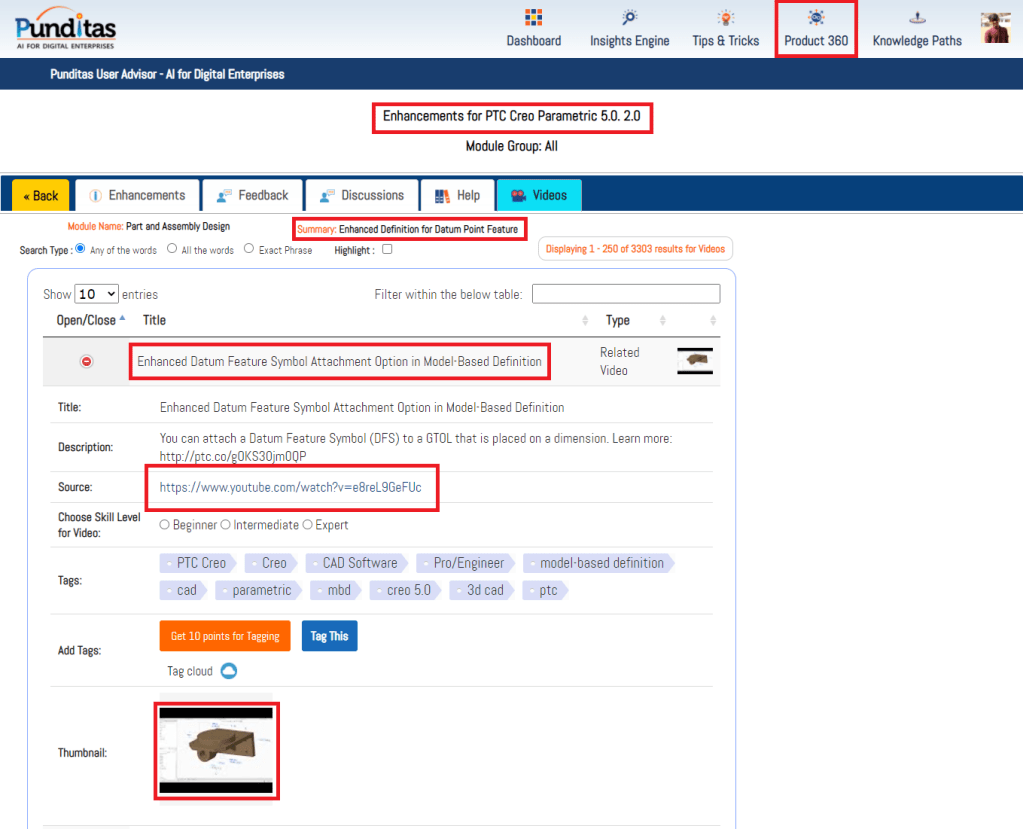Open the Tips & Tricks lightbulb icon
The height and width of the screenshot is (829, 1023).
[x=725, y=18]
